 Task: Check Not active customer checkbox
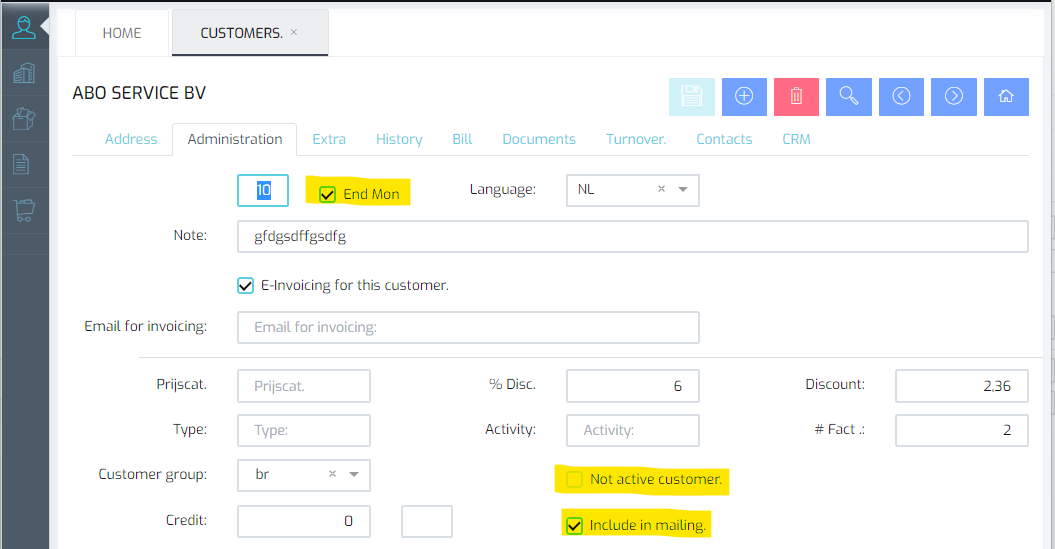point(574,479)
